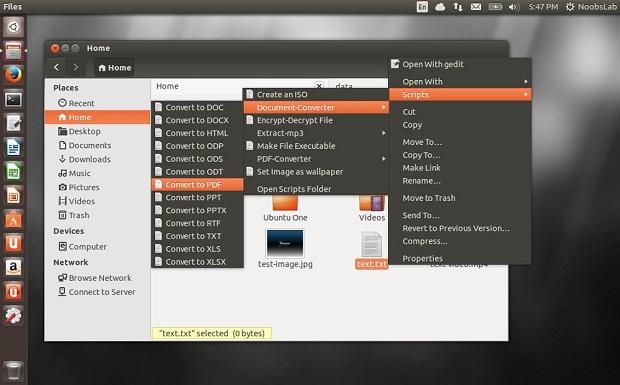Choose Make File Executable
620x385 pixels.
coord(316,146)
